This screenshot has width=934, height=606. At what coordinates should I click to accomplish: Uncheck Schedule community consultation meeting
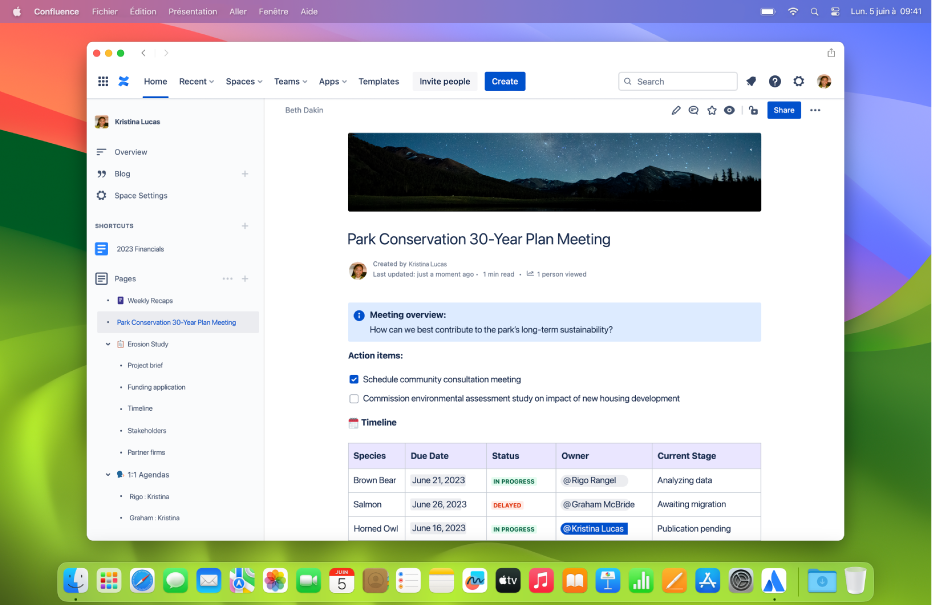point(354,379)
